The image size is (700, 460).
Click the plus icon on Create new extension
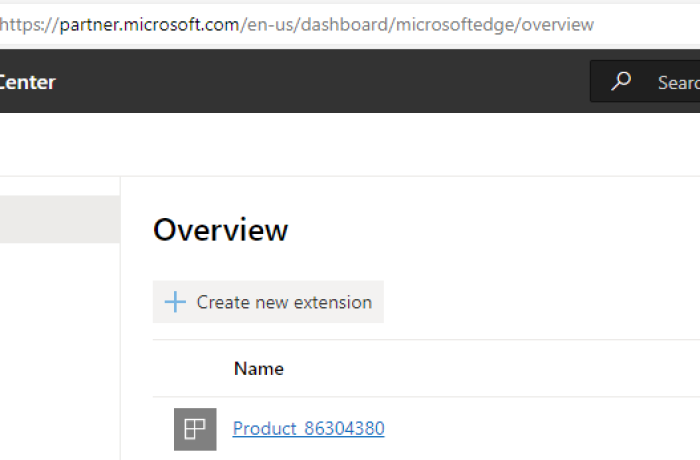pos(175,302)
